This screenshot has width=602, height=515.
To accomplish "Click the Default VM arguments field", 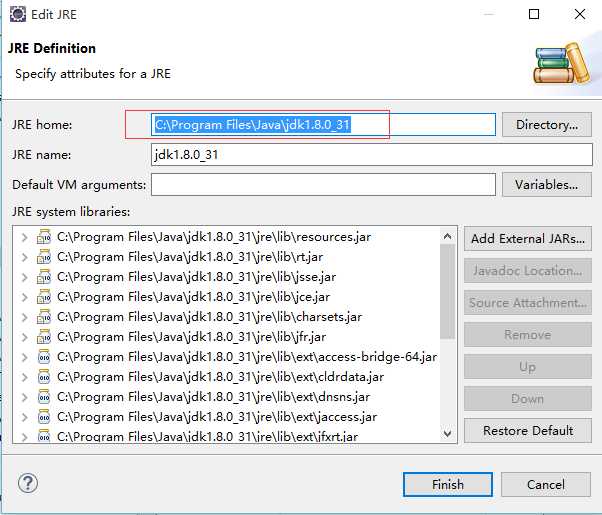I will [323, 184].
